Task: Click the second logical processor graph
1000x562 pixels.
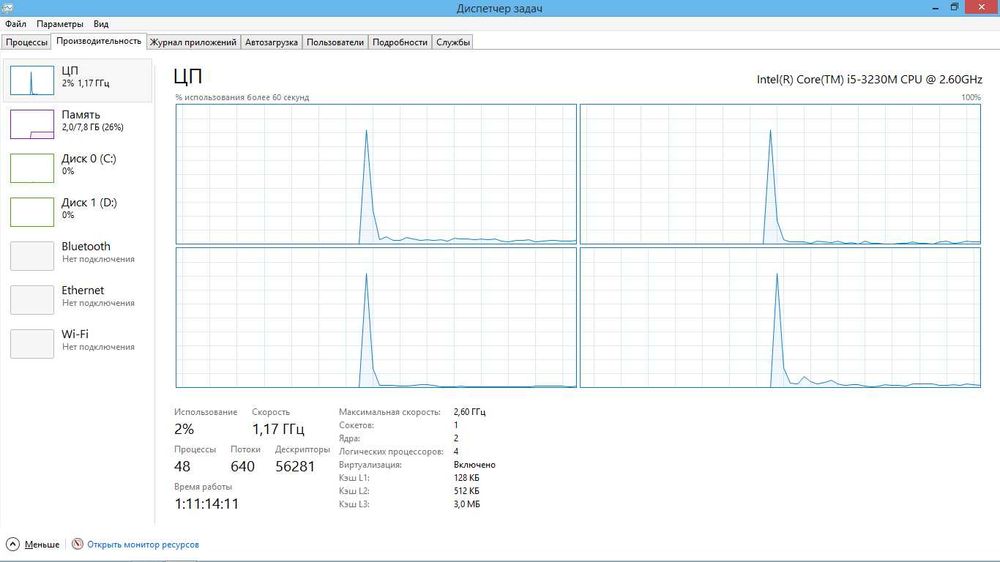Action: point(780,174)
